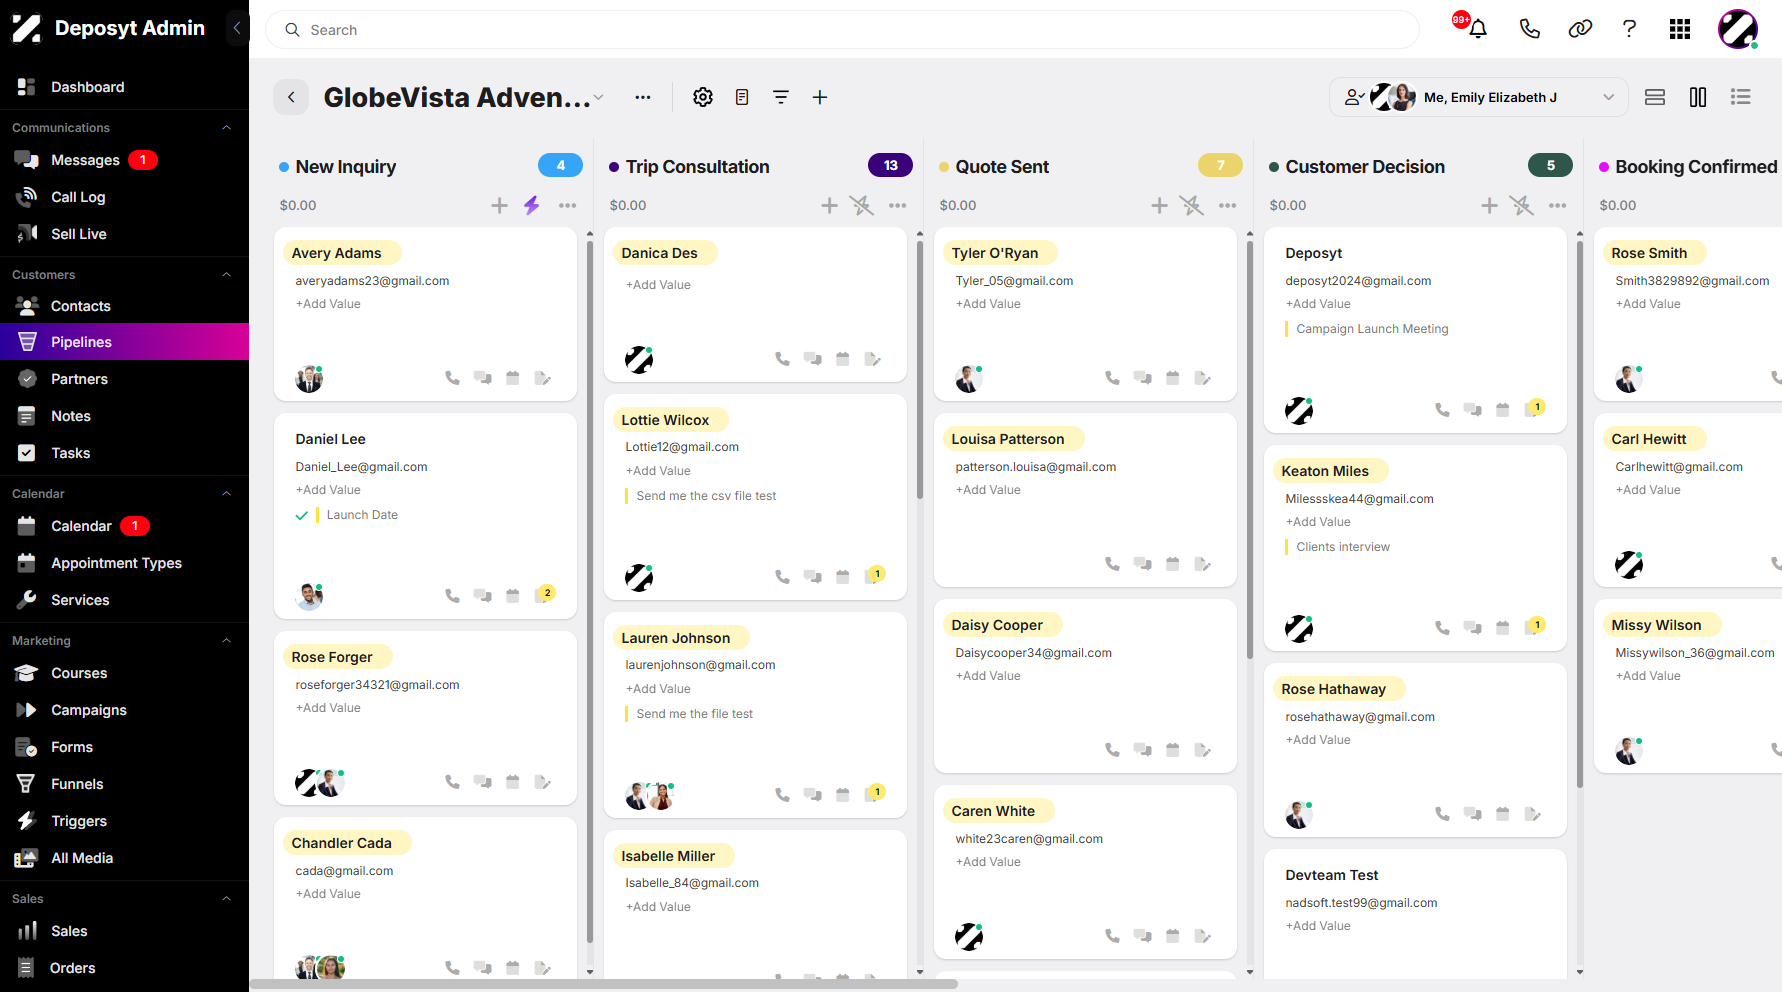Toggle Launch Date task checkmark on Daniel Lee
Image resolution: width=1782 pixels, height=992 pixels.
301,516
